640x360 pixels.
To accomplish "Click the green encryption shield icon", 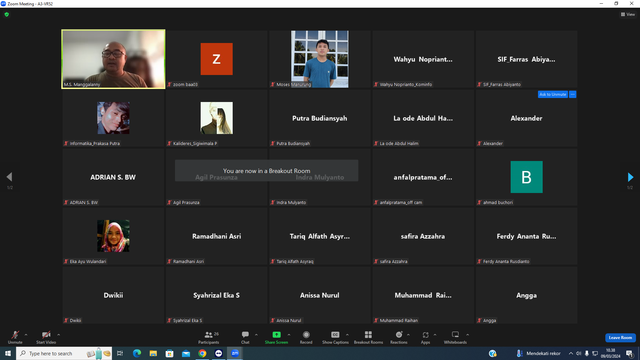I will coord(7,14).
